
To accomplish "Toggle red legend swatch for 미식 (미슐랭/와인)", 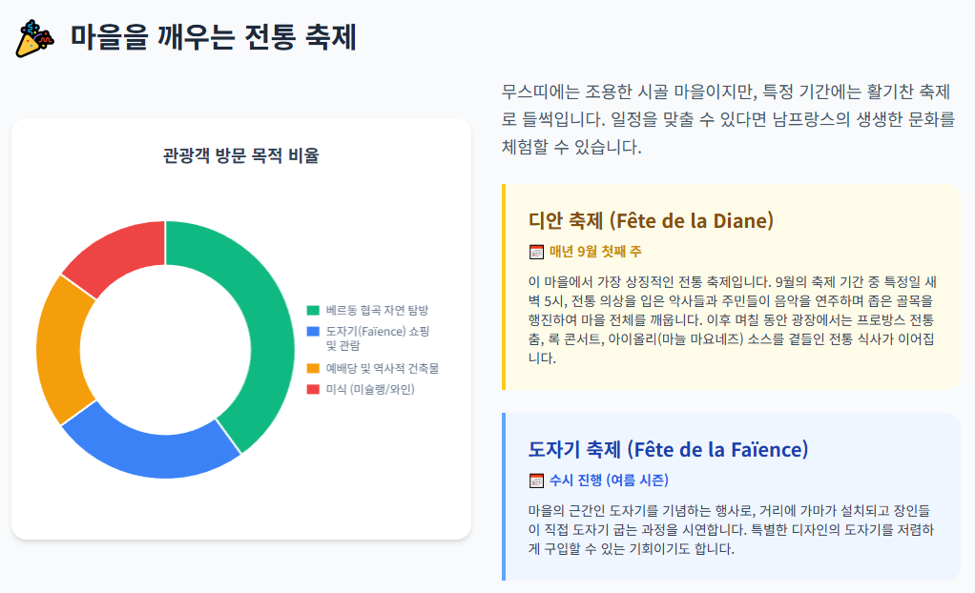I will (x=313, y=389).
